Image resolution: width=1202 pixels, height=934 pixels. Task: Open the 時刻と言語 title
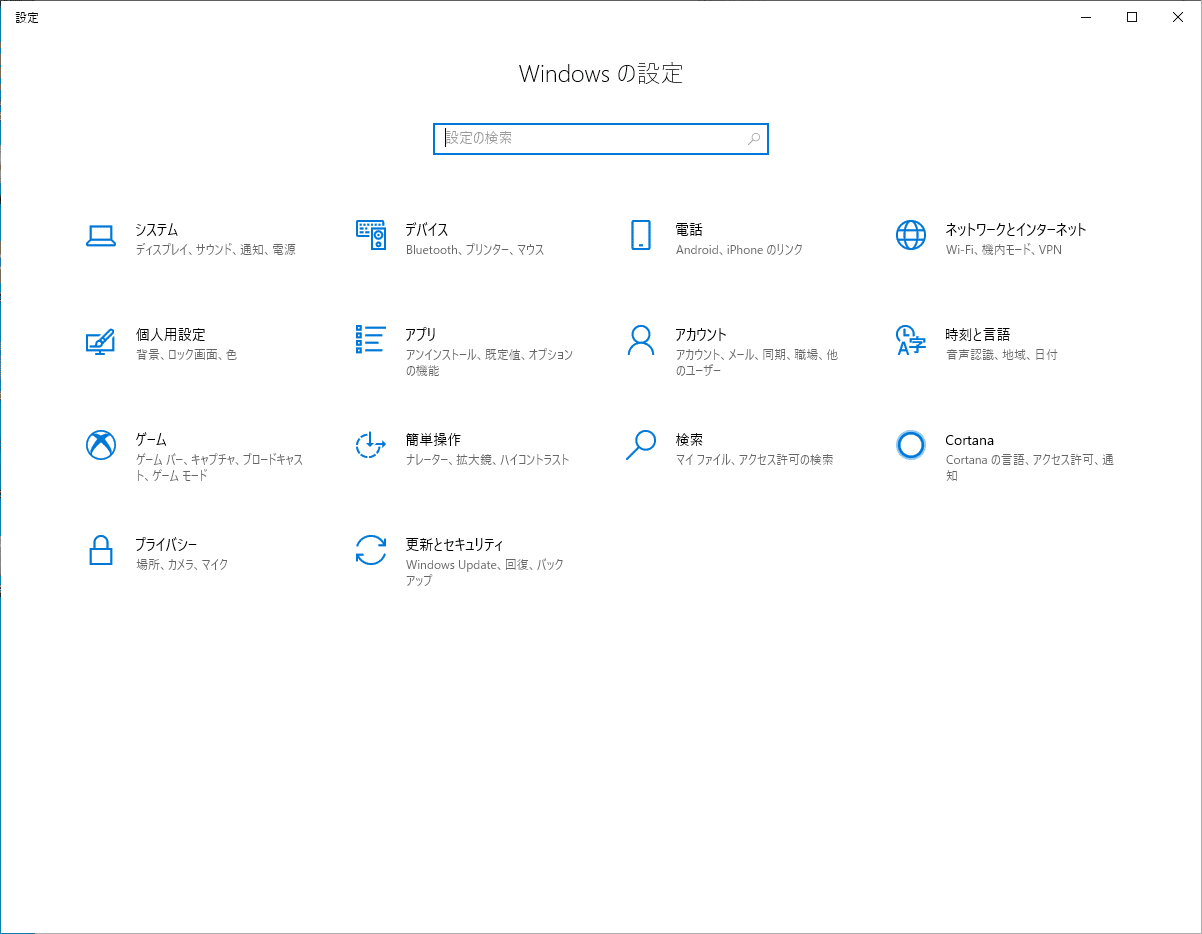click(978, 335)
